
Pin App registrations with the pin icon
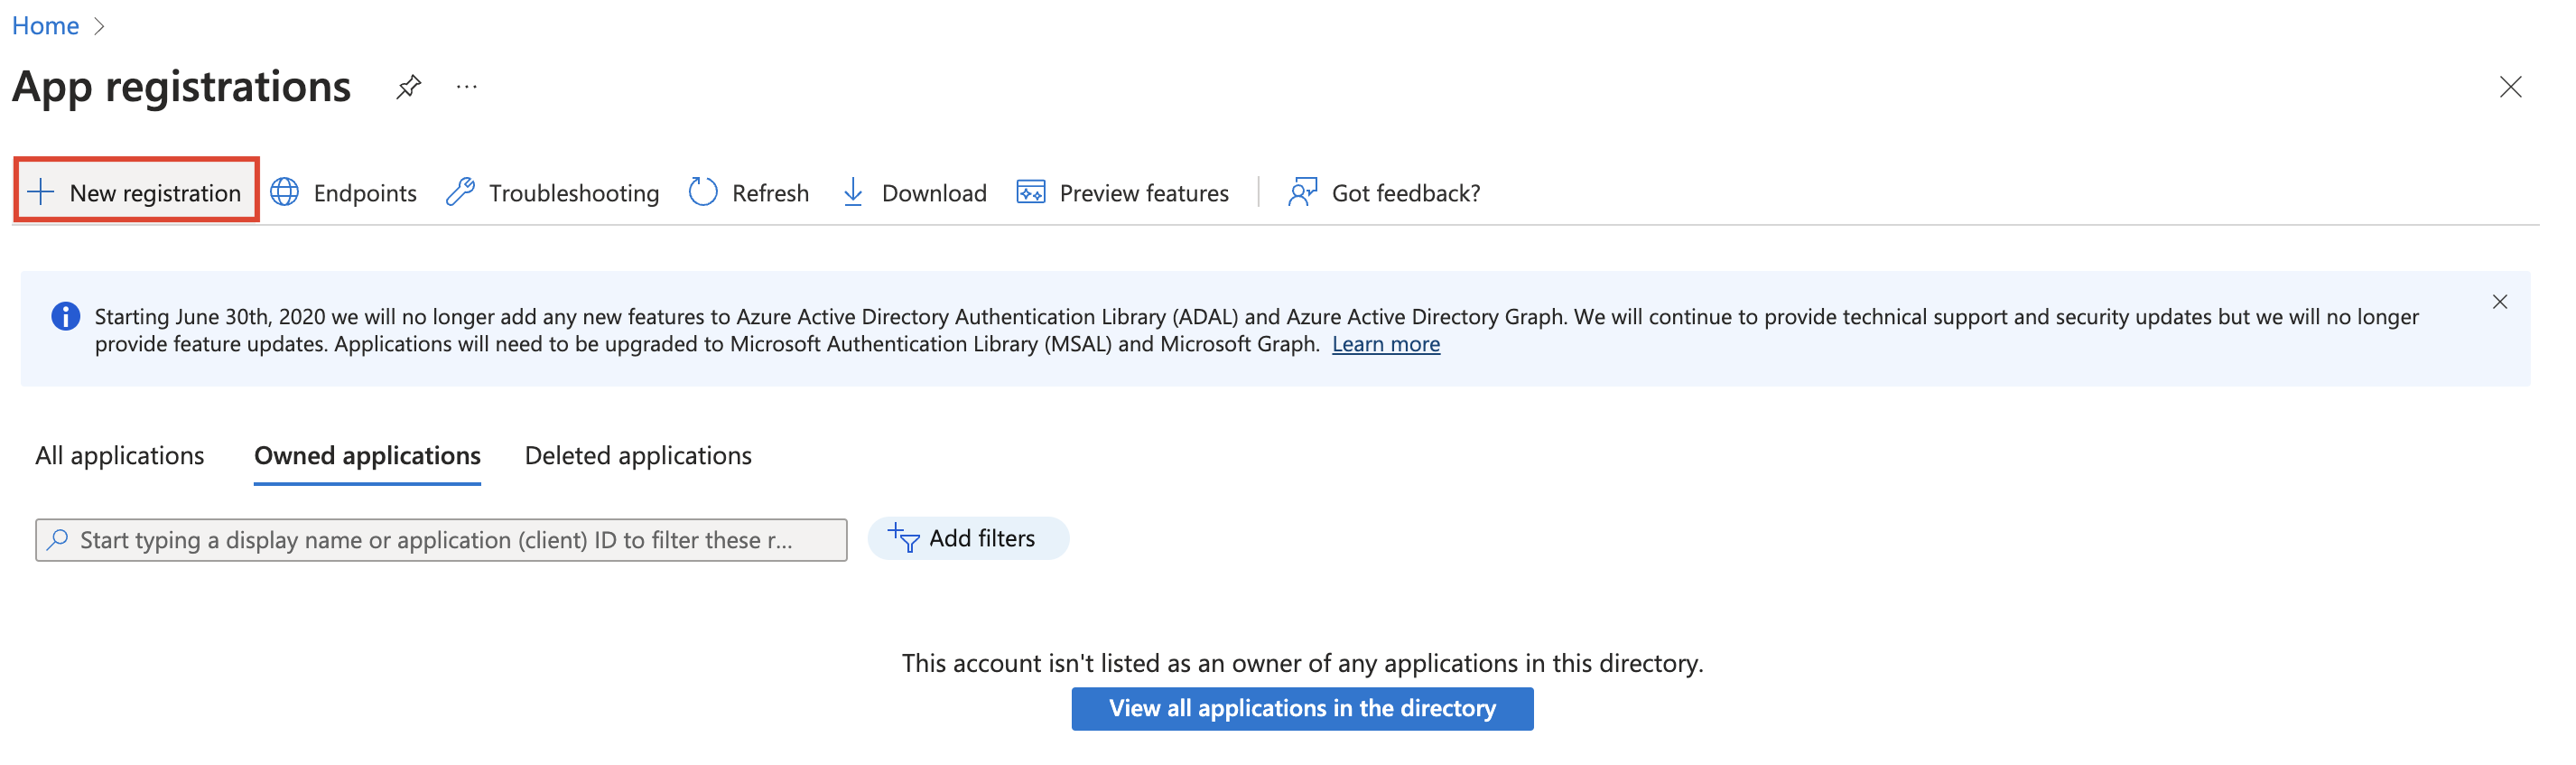408,87
